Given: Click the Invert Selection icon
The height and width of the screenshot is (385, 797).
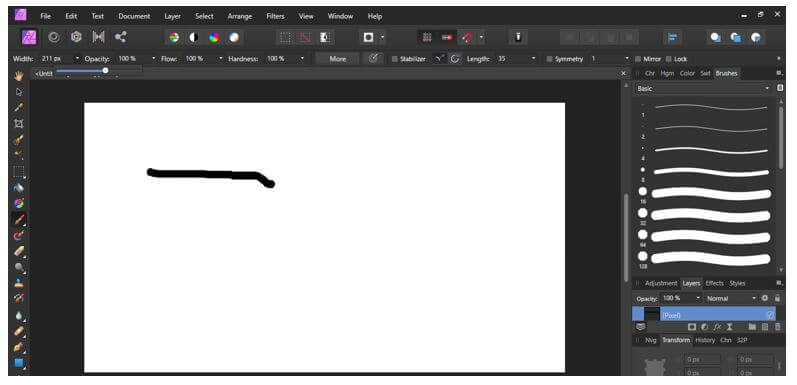Looking at the screenshot, I should coord(325,37).
